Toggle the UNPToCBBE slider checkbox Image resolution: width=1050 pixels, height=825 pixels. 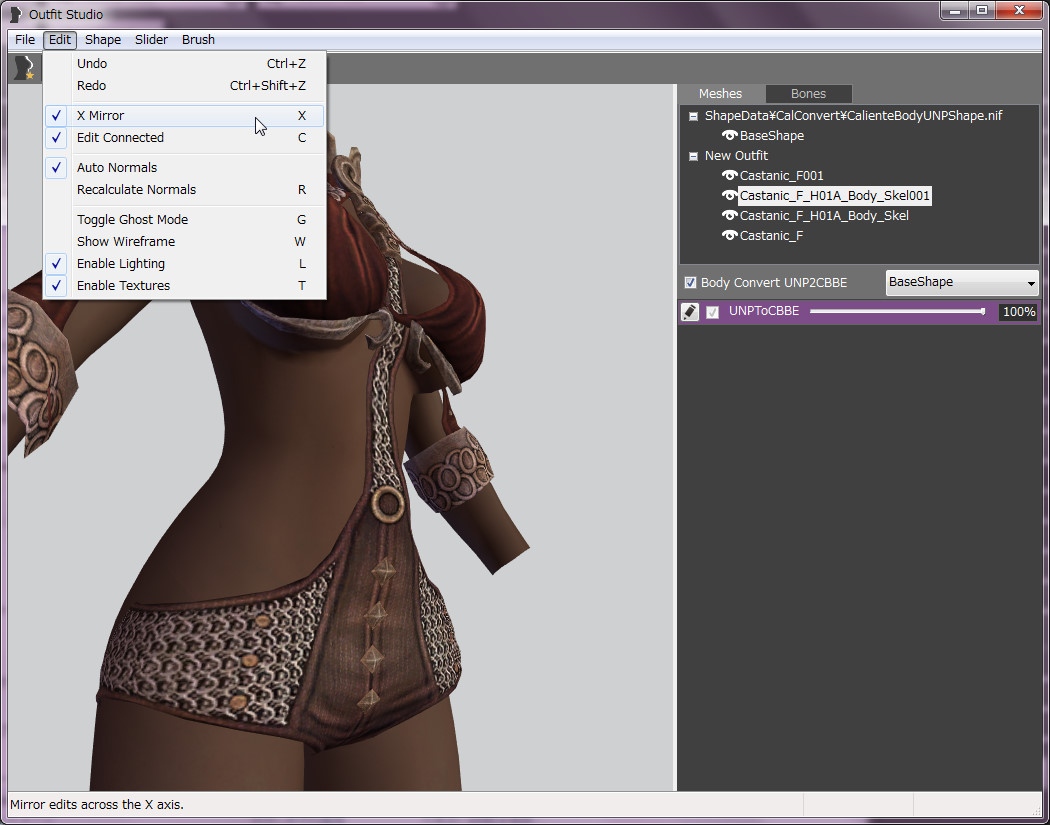(x=713, y=312)
